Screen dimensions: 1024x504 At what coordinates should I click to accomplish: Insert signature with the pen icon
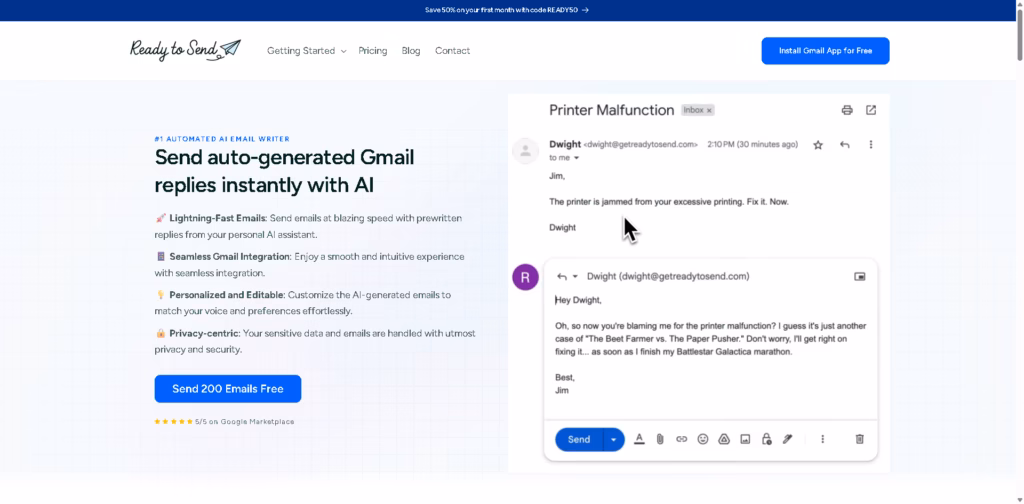click(x=788, y=439)
